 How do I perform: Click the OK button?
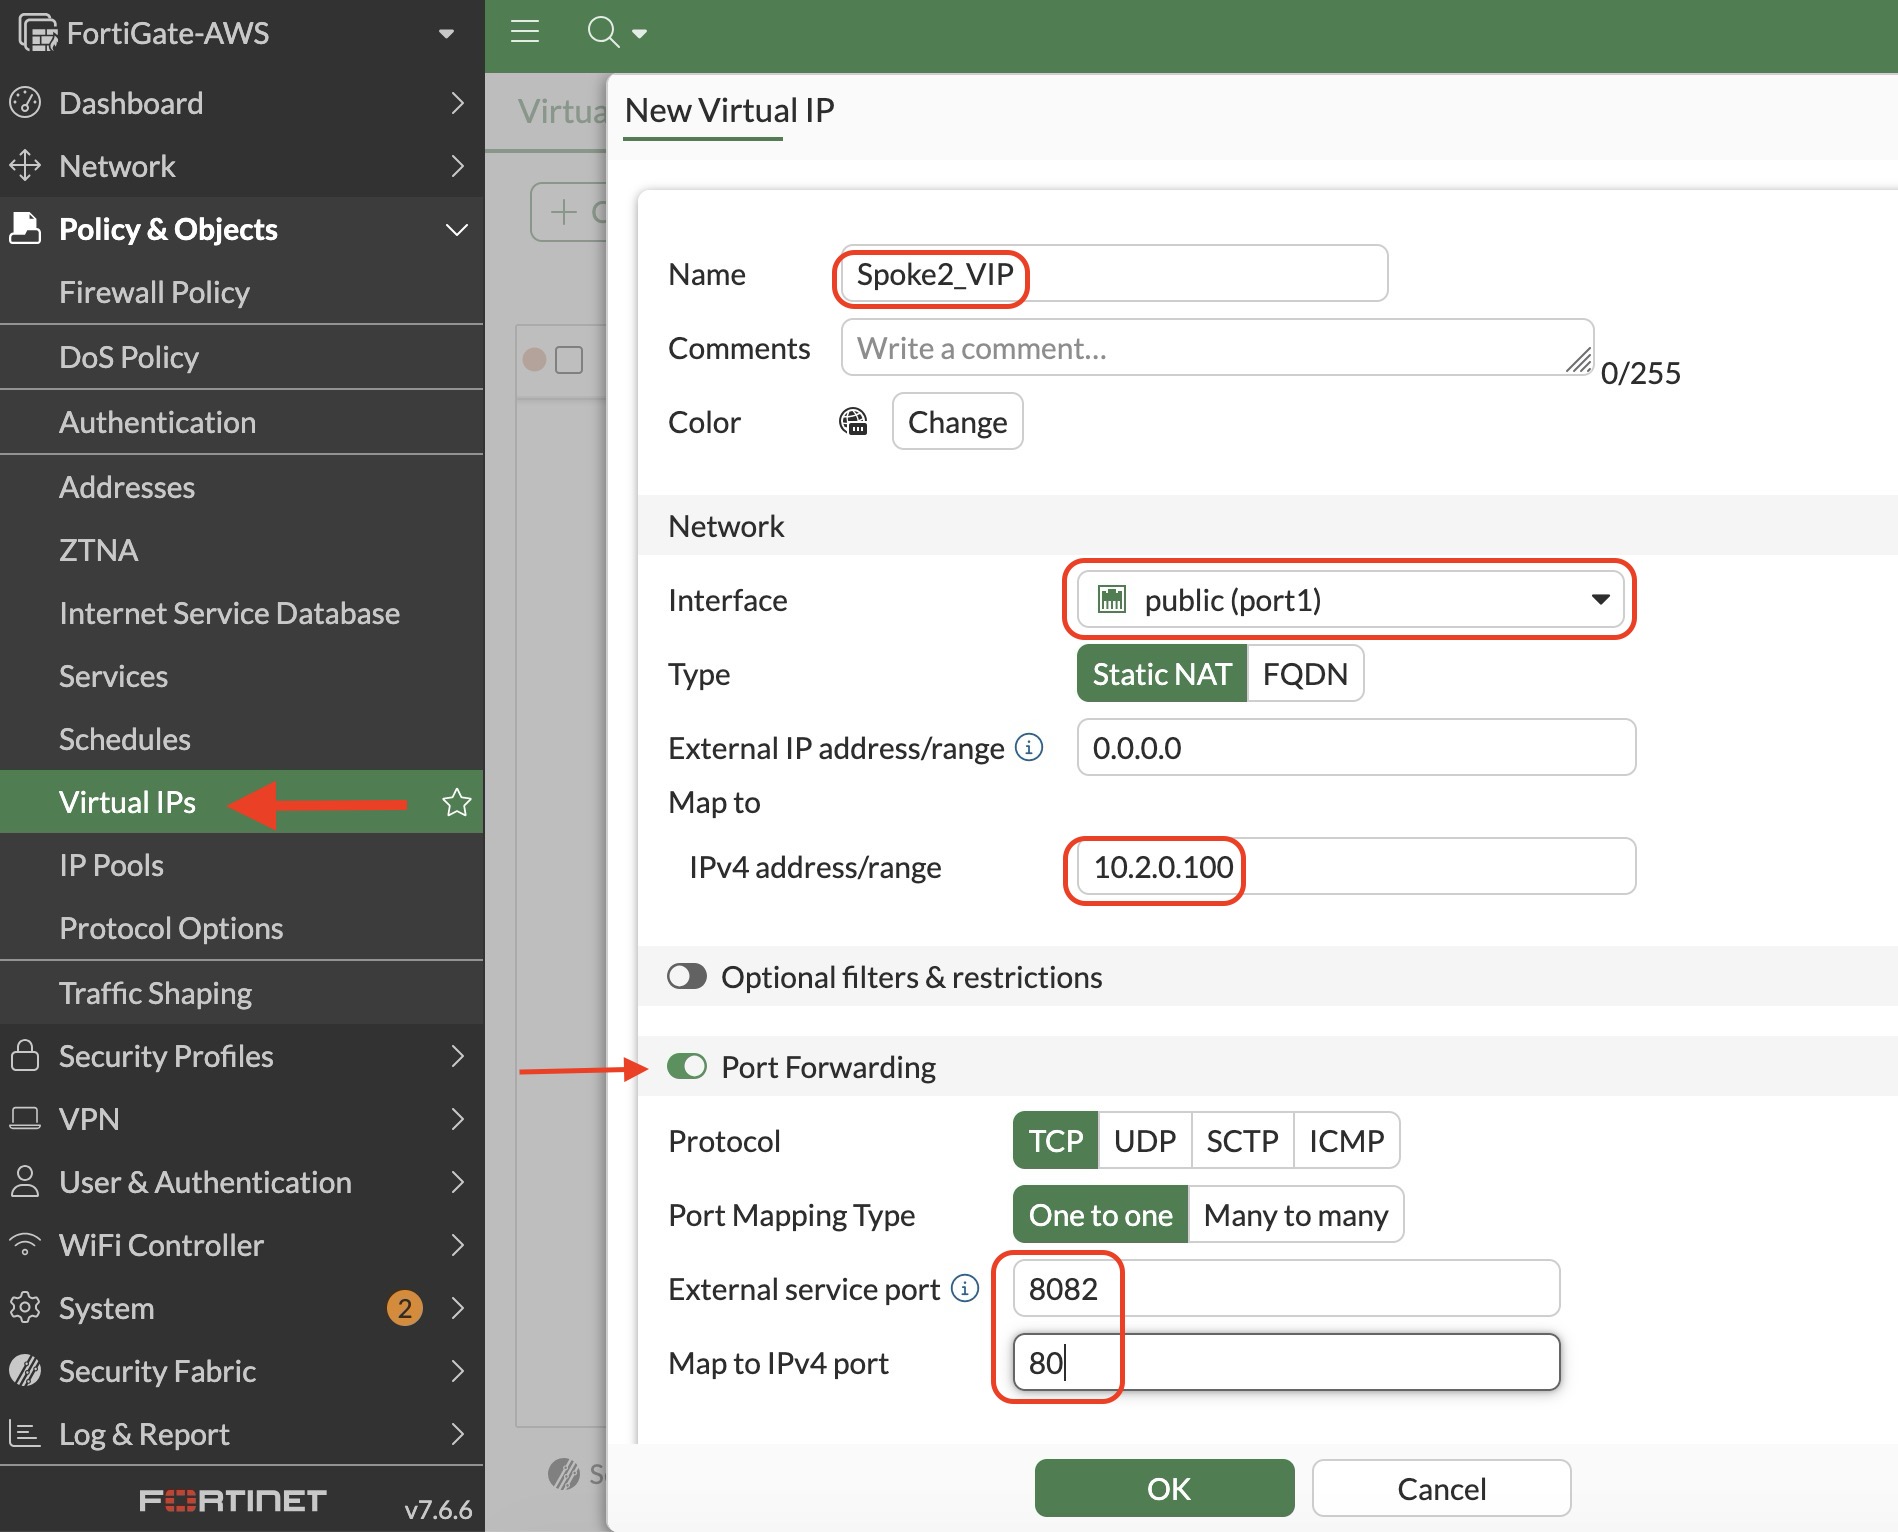click(x=1164, y=1488)
